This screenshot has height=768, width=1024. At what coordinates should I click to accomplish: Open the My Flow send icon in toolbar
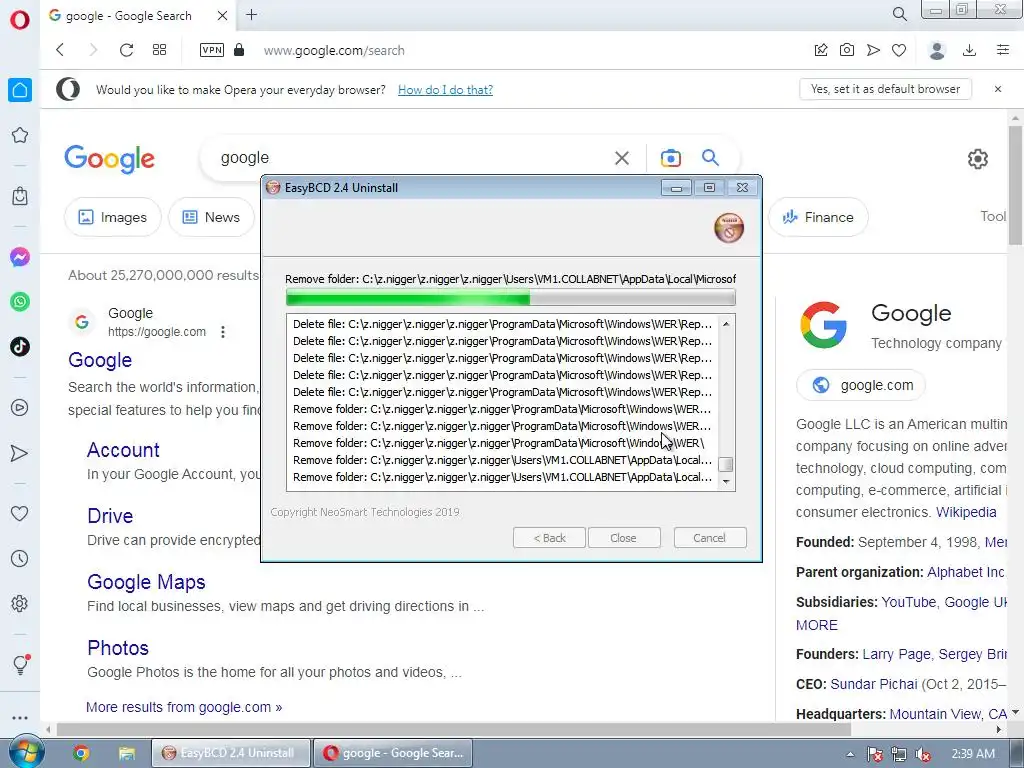pos(873,50)
